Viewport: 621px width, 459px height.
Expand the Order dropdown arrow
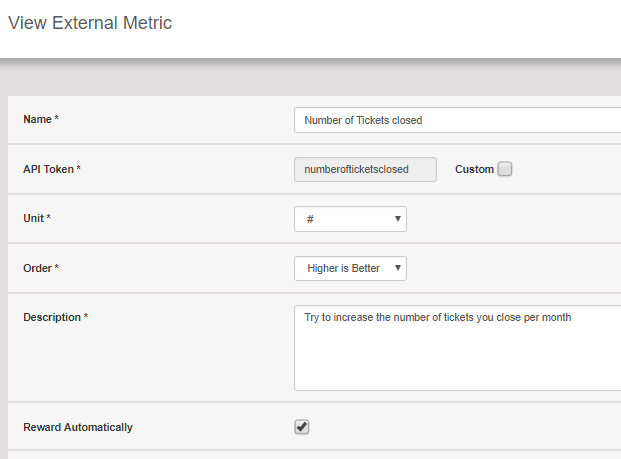tap(398, 268)
